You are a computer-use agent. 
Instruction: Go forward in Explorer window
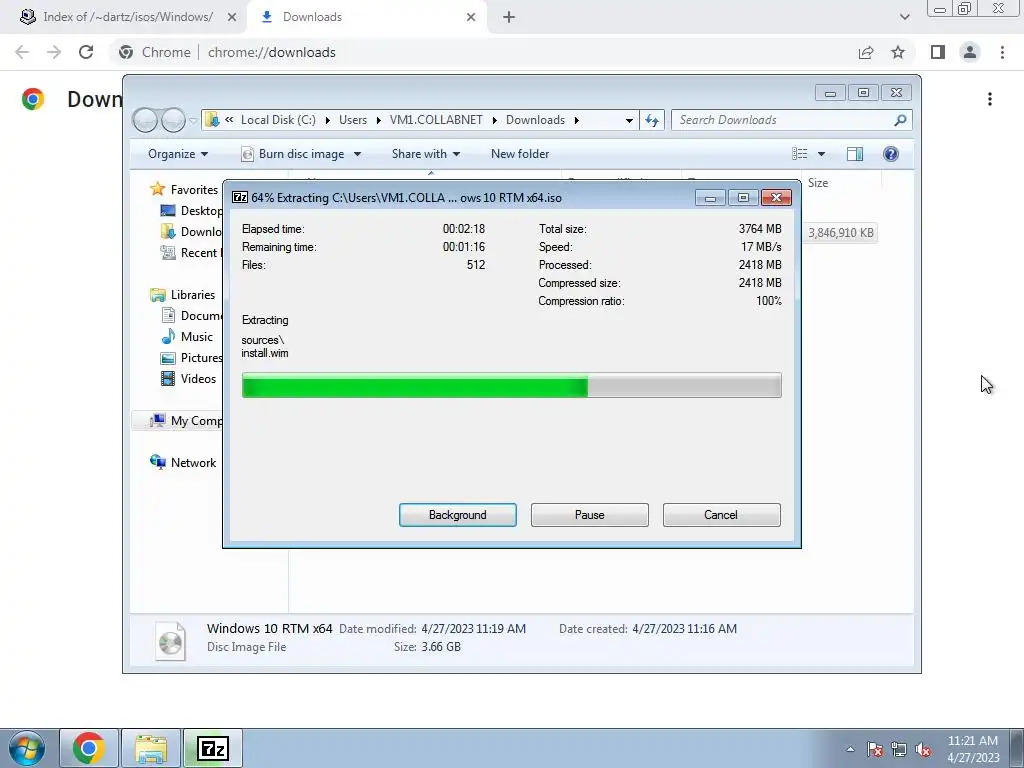(173, 120)
